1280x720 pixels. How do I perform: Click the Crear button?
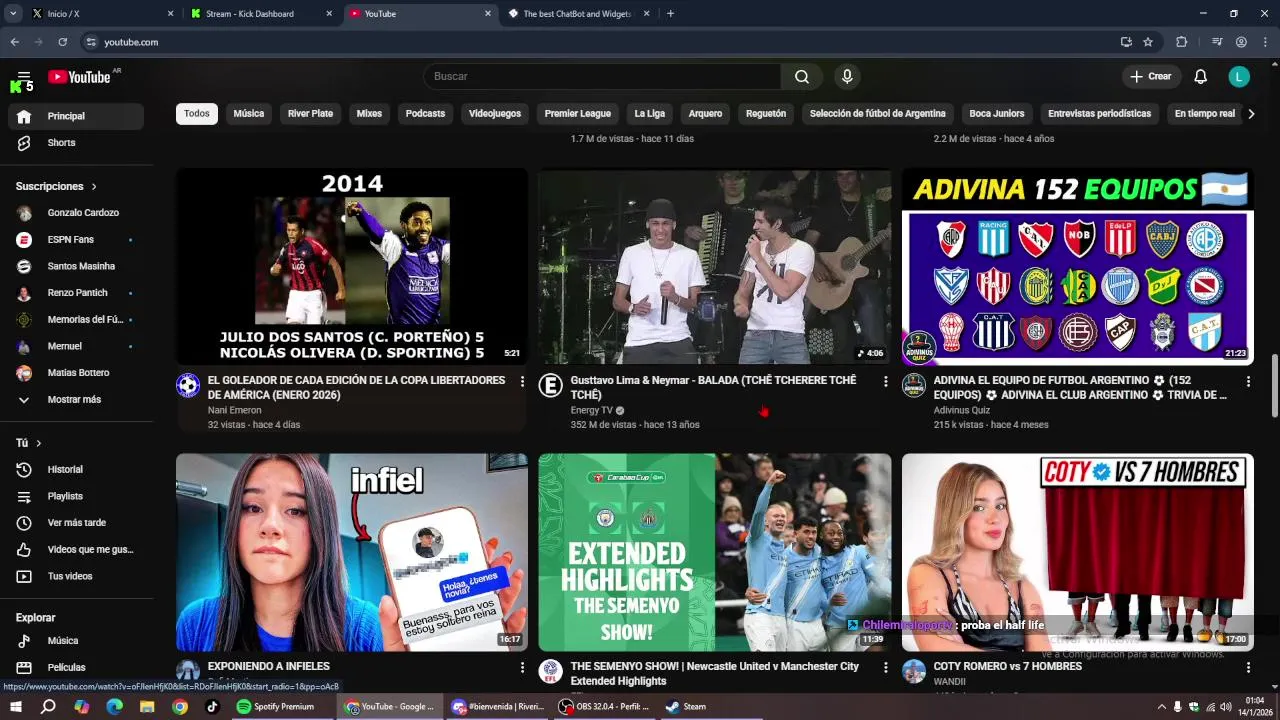1150,77
